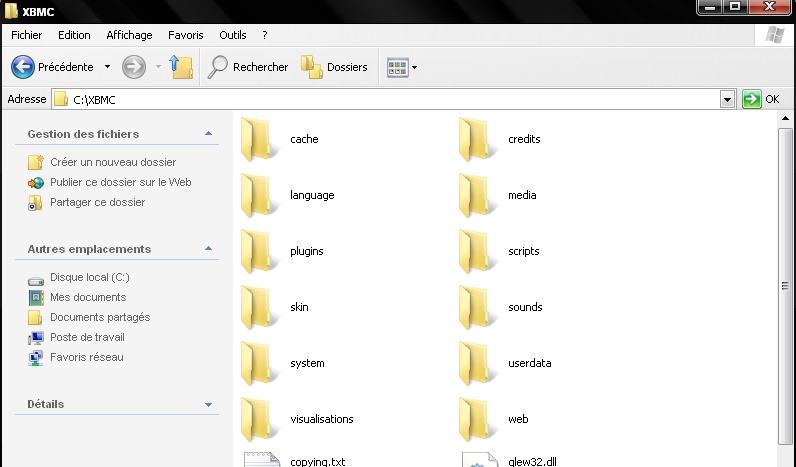Open Disque local (C:) link
The image size is (796, 467).
coord(89,277)
